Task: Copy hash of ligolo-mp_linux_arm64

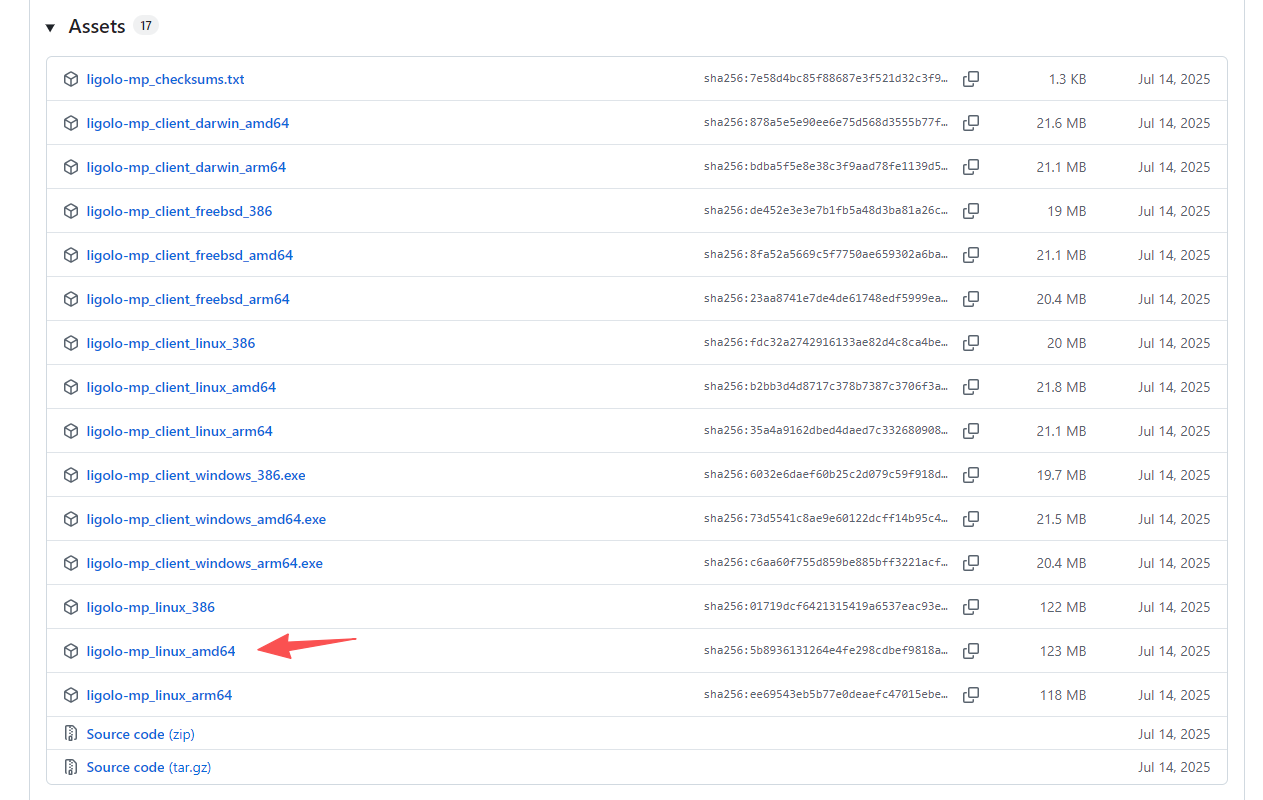Action: pyautogui.click(x=970, y=695)
